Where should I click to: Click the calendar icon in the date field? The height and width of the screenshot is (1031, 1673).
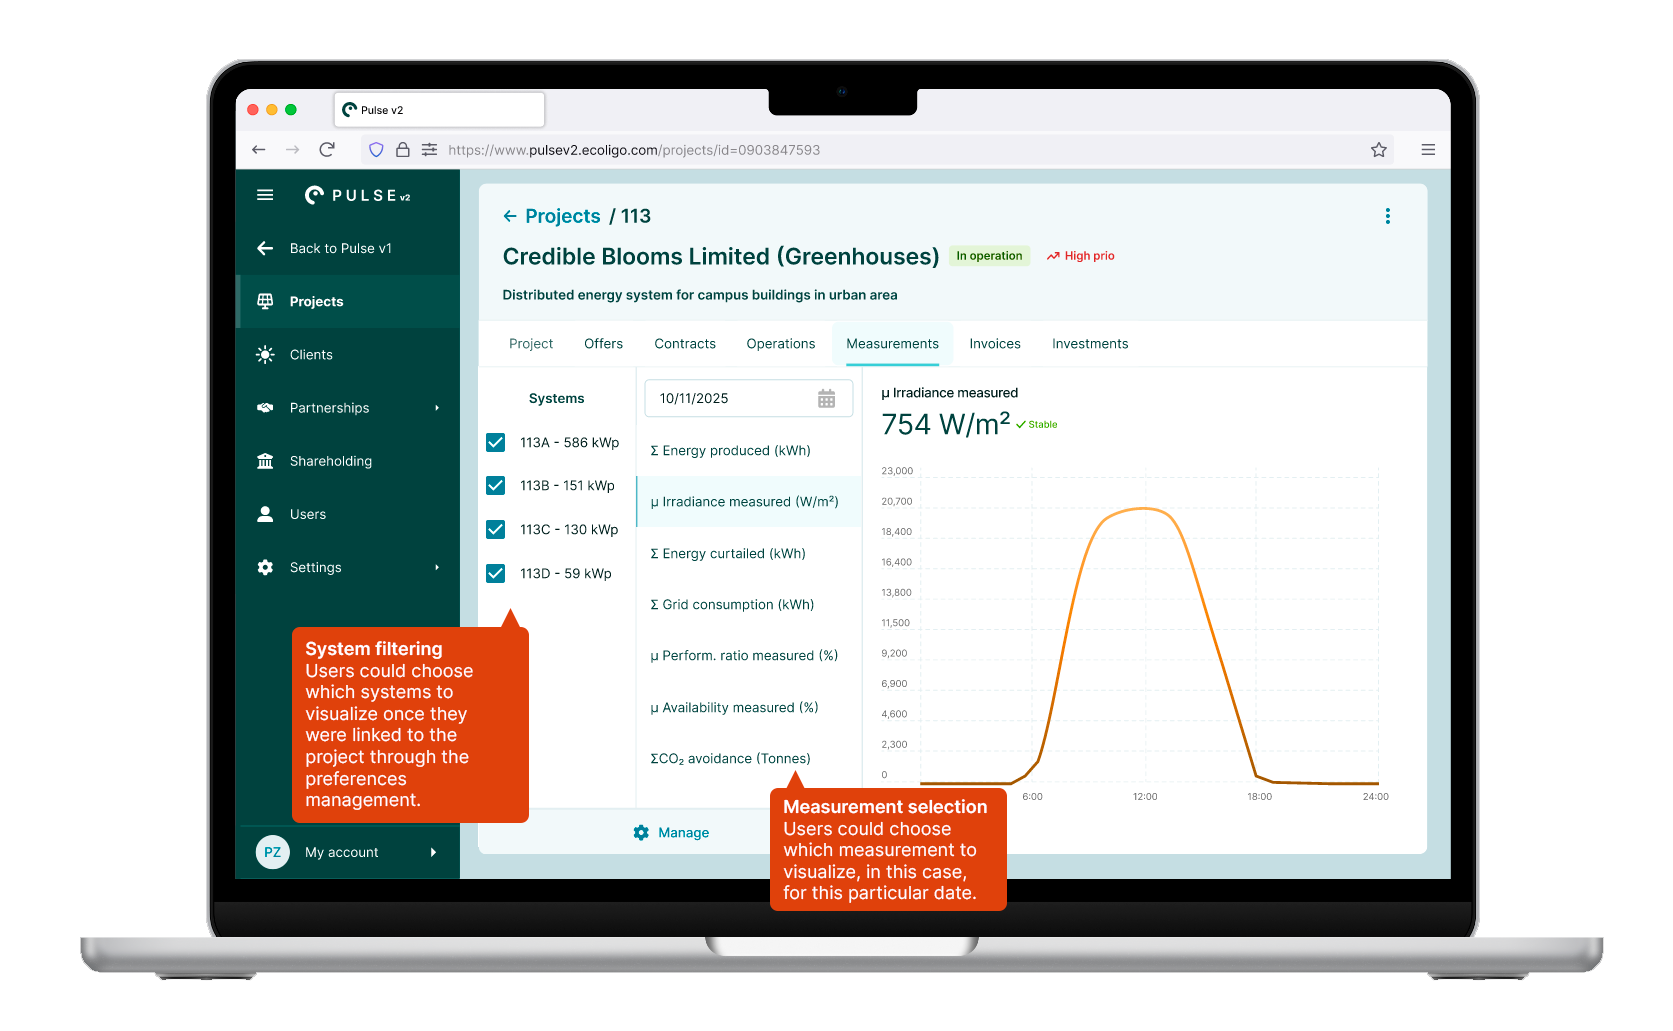click(x=826, y=398)
